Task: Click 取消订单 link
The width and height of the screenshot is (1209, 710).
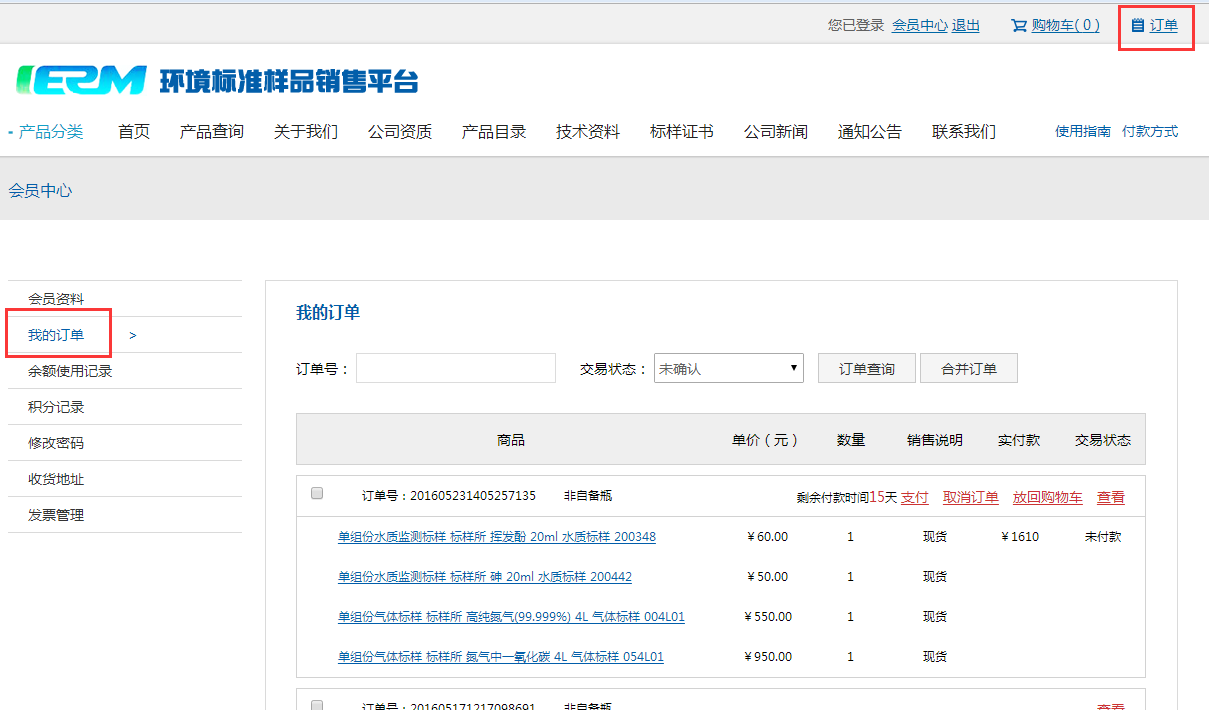Action: tap(970, 497)
